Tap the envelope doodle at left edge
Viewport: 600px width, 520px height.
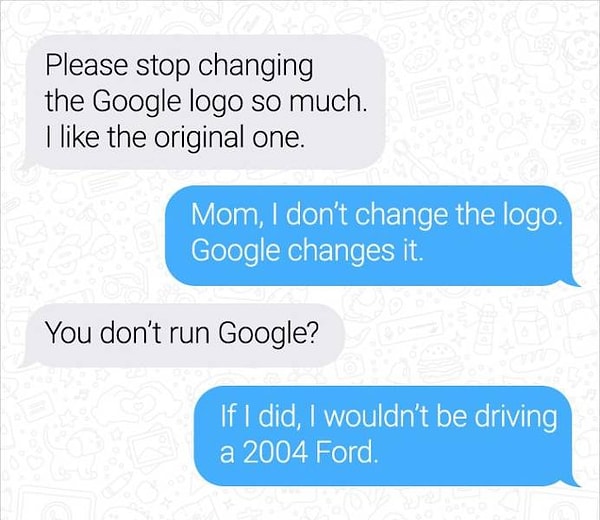pos(30,232)
